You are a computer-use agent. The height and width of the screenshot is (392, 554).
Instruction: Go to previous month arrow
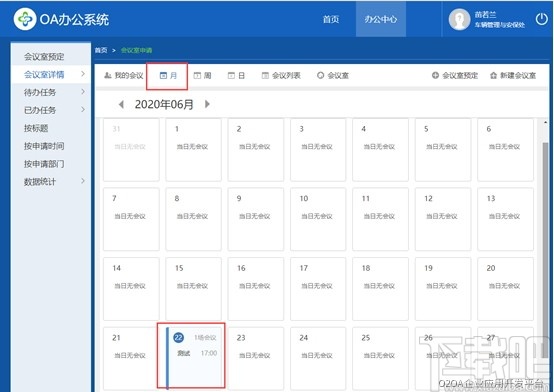click(x=121, y=104)
